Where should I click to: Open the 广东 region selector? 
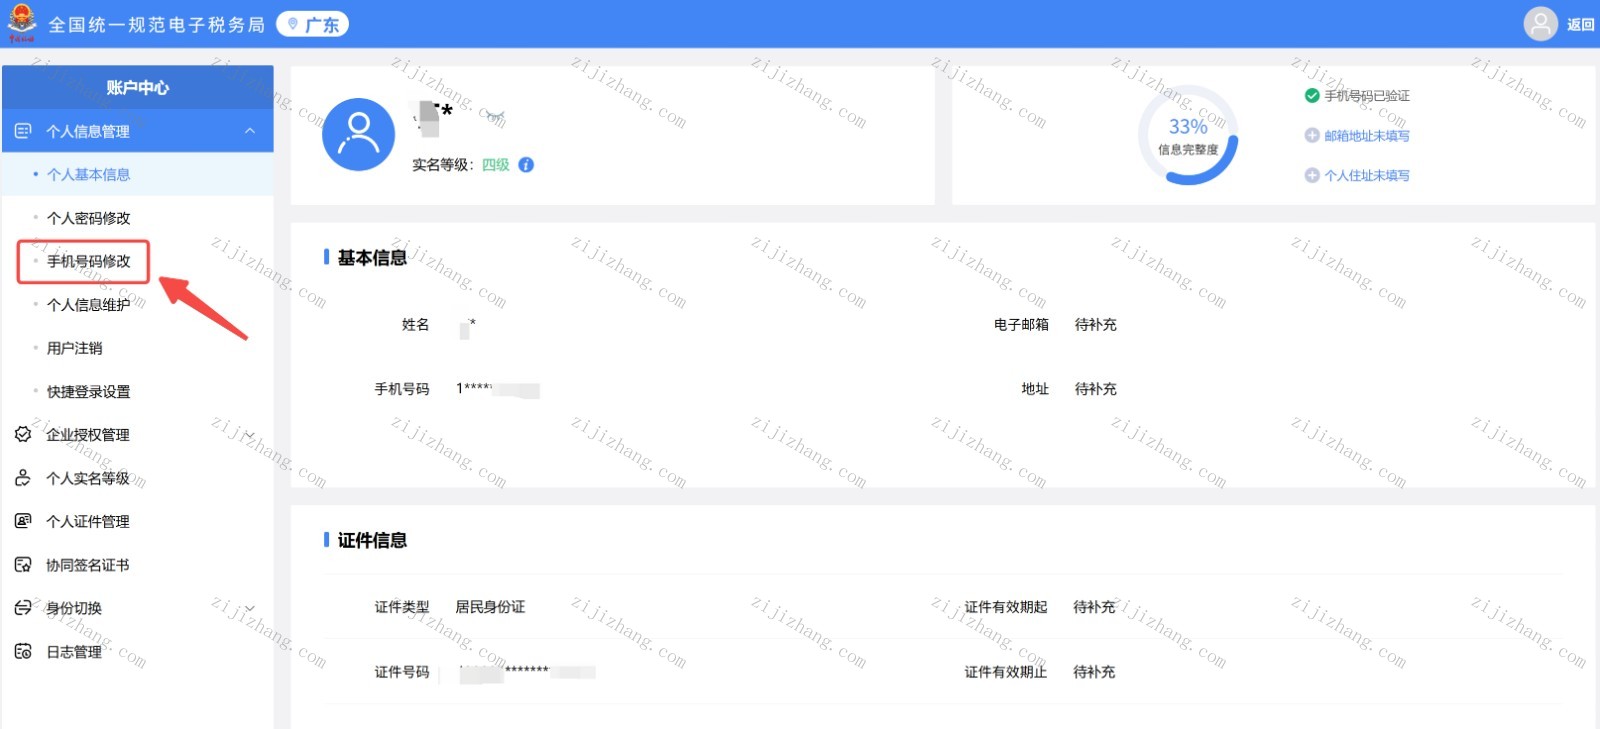312,25
